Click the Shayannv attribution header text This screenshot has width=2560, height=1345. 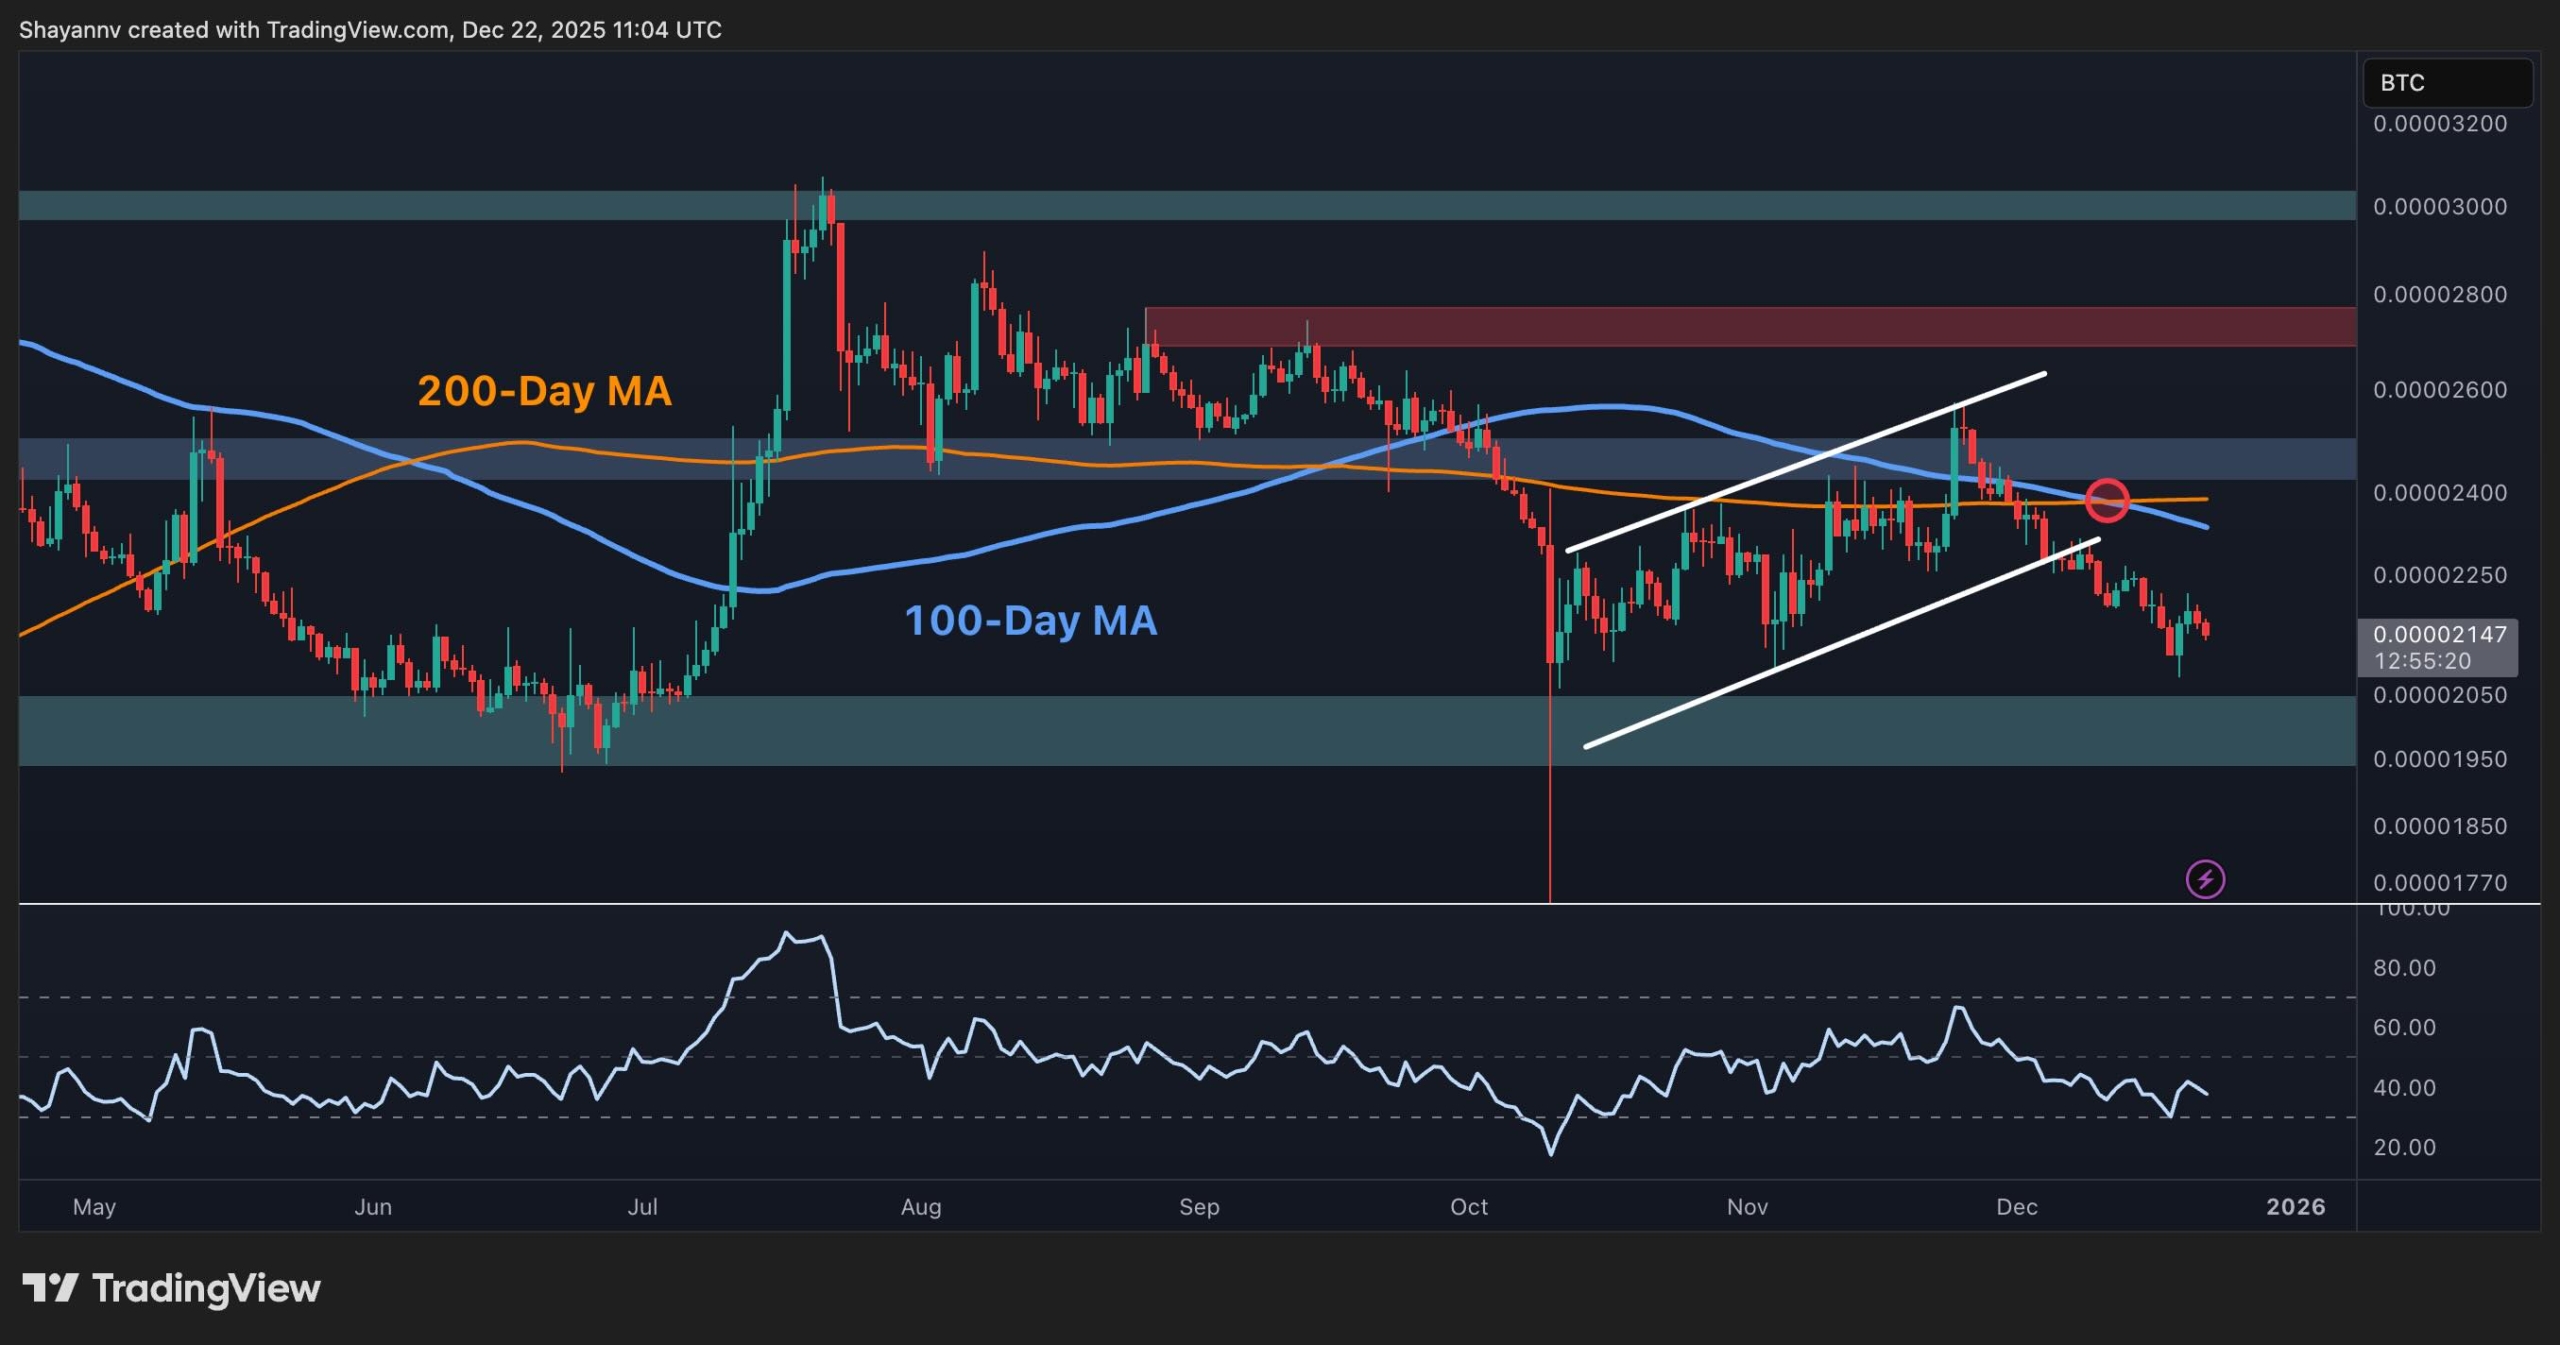[x=370, y=30]
